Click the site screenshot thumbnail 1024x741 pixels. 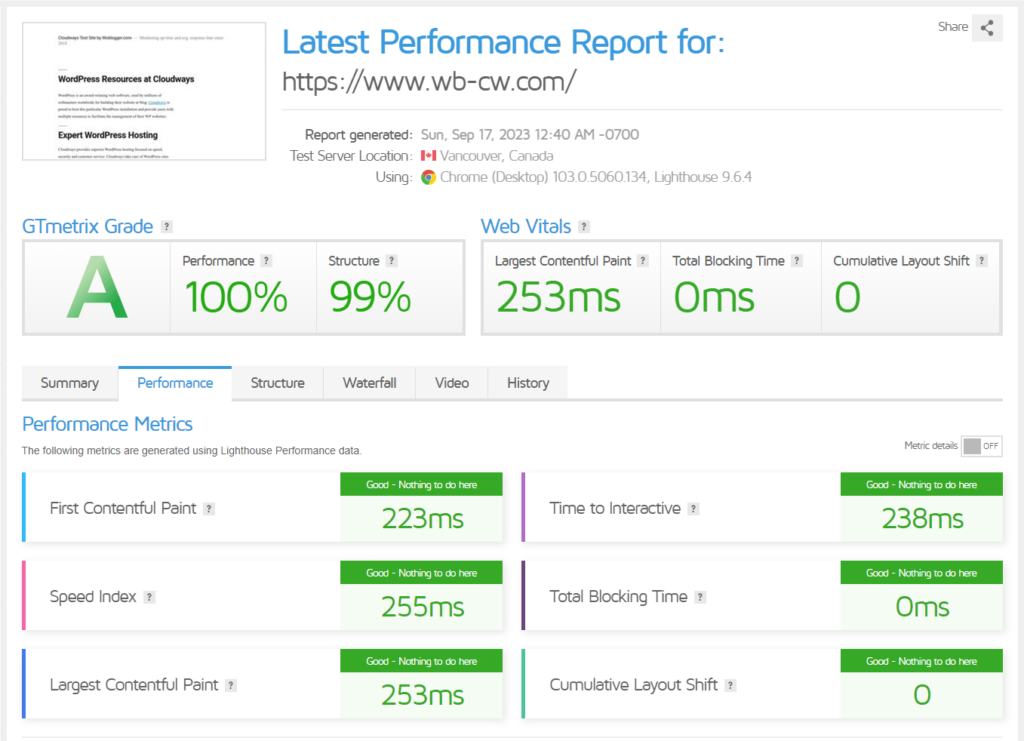click(x=145, y=91)
